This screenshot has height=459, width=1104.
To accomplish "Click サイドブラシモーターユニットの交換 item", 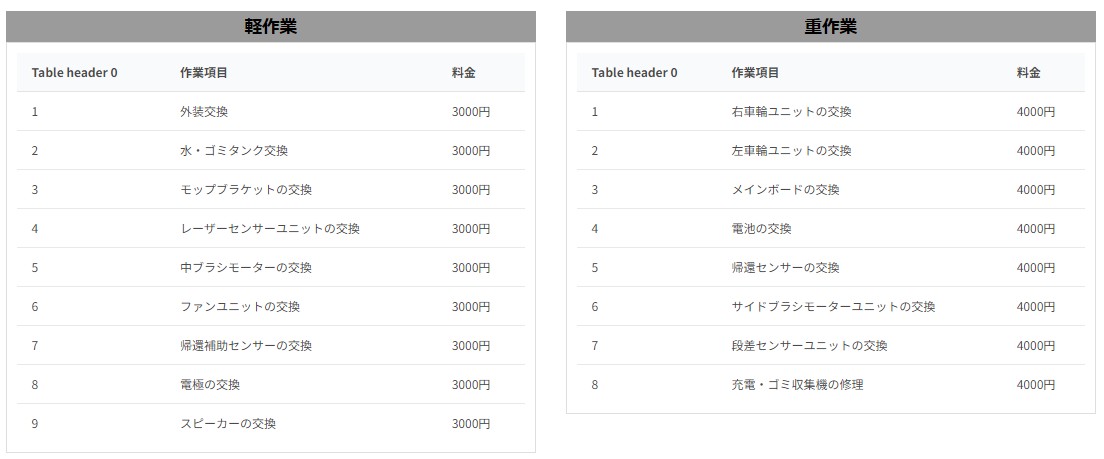I will click(833, 307).
